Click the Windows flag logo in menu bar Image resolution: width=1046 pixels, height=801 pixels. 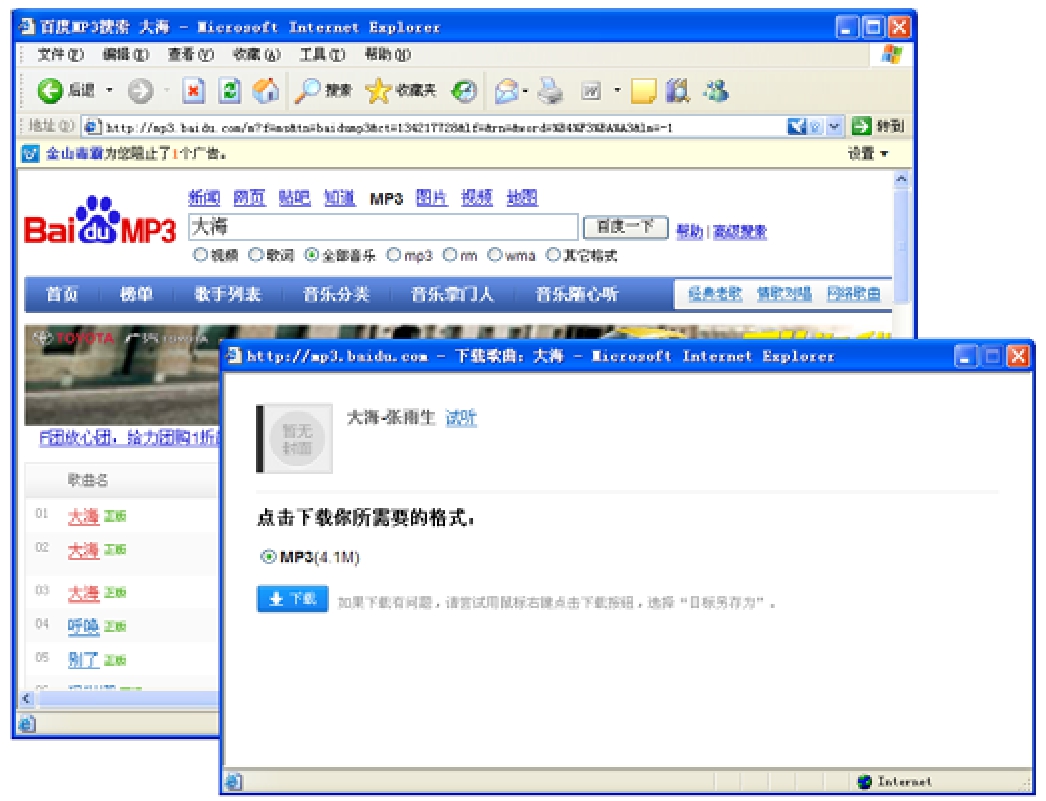[891, 55]
